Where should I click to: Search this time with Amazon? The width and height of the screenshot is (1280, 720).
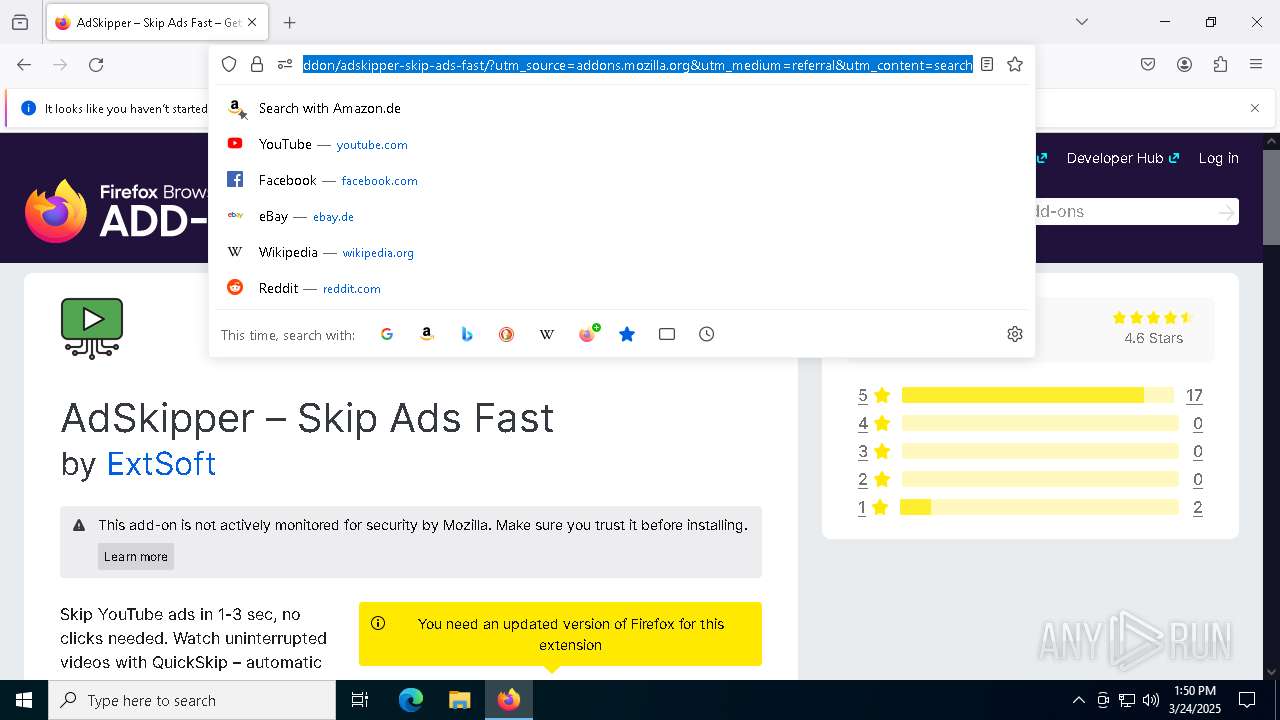427,334
